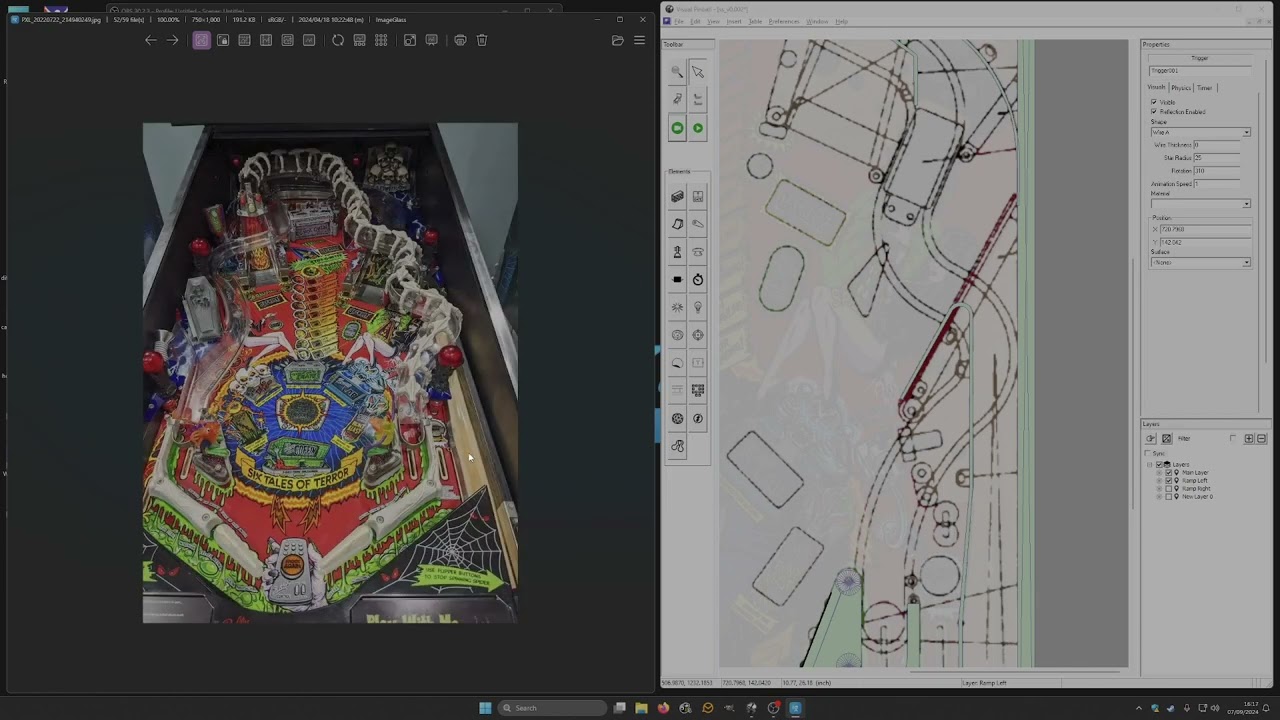Insert a Timer element from Elements palette
Screen dimensions: 1280x720
698,280
